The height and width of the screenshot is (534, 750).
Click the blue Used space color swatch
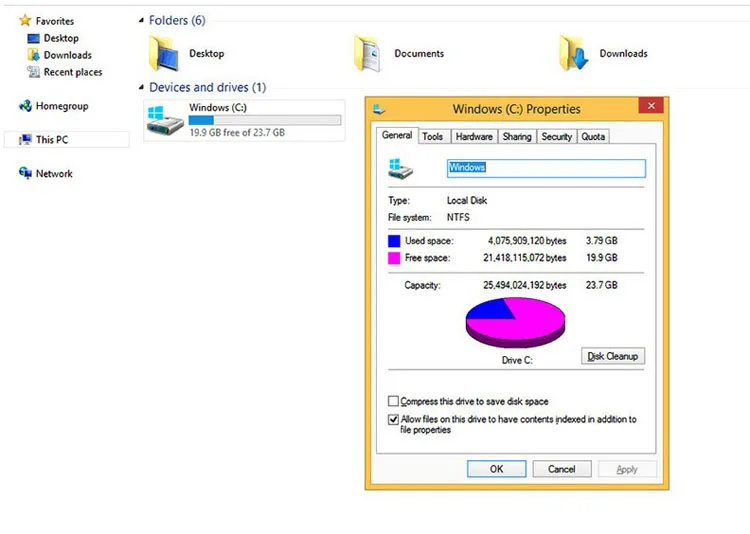[394, 241]
